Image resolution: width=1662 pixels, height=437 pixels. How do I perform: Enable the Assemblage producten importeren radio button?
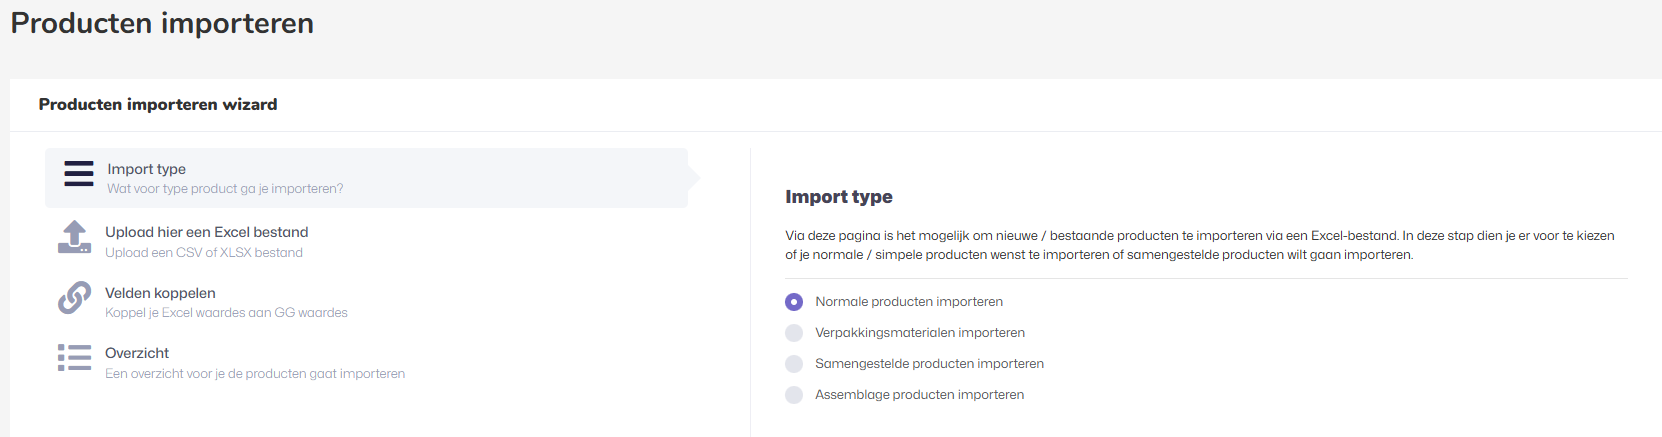[x=794, y=395]
